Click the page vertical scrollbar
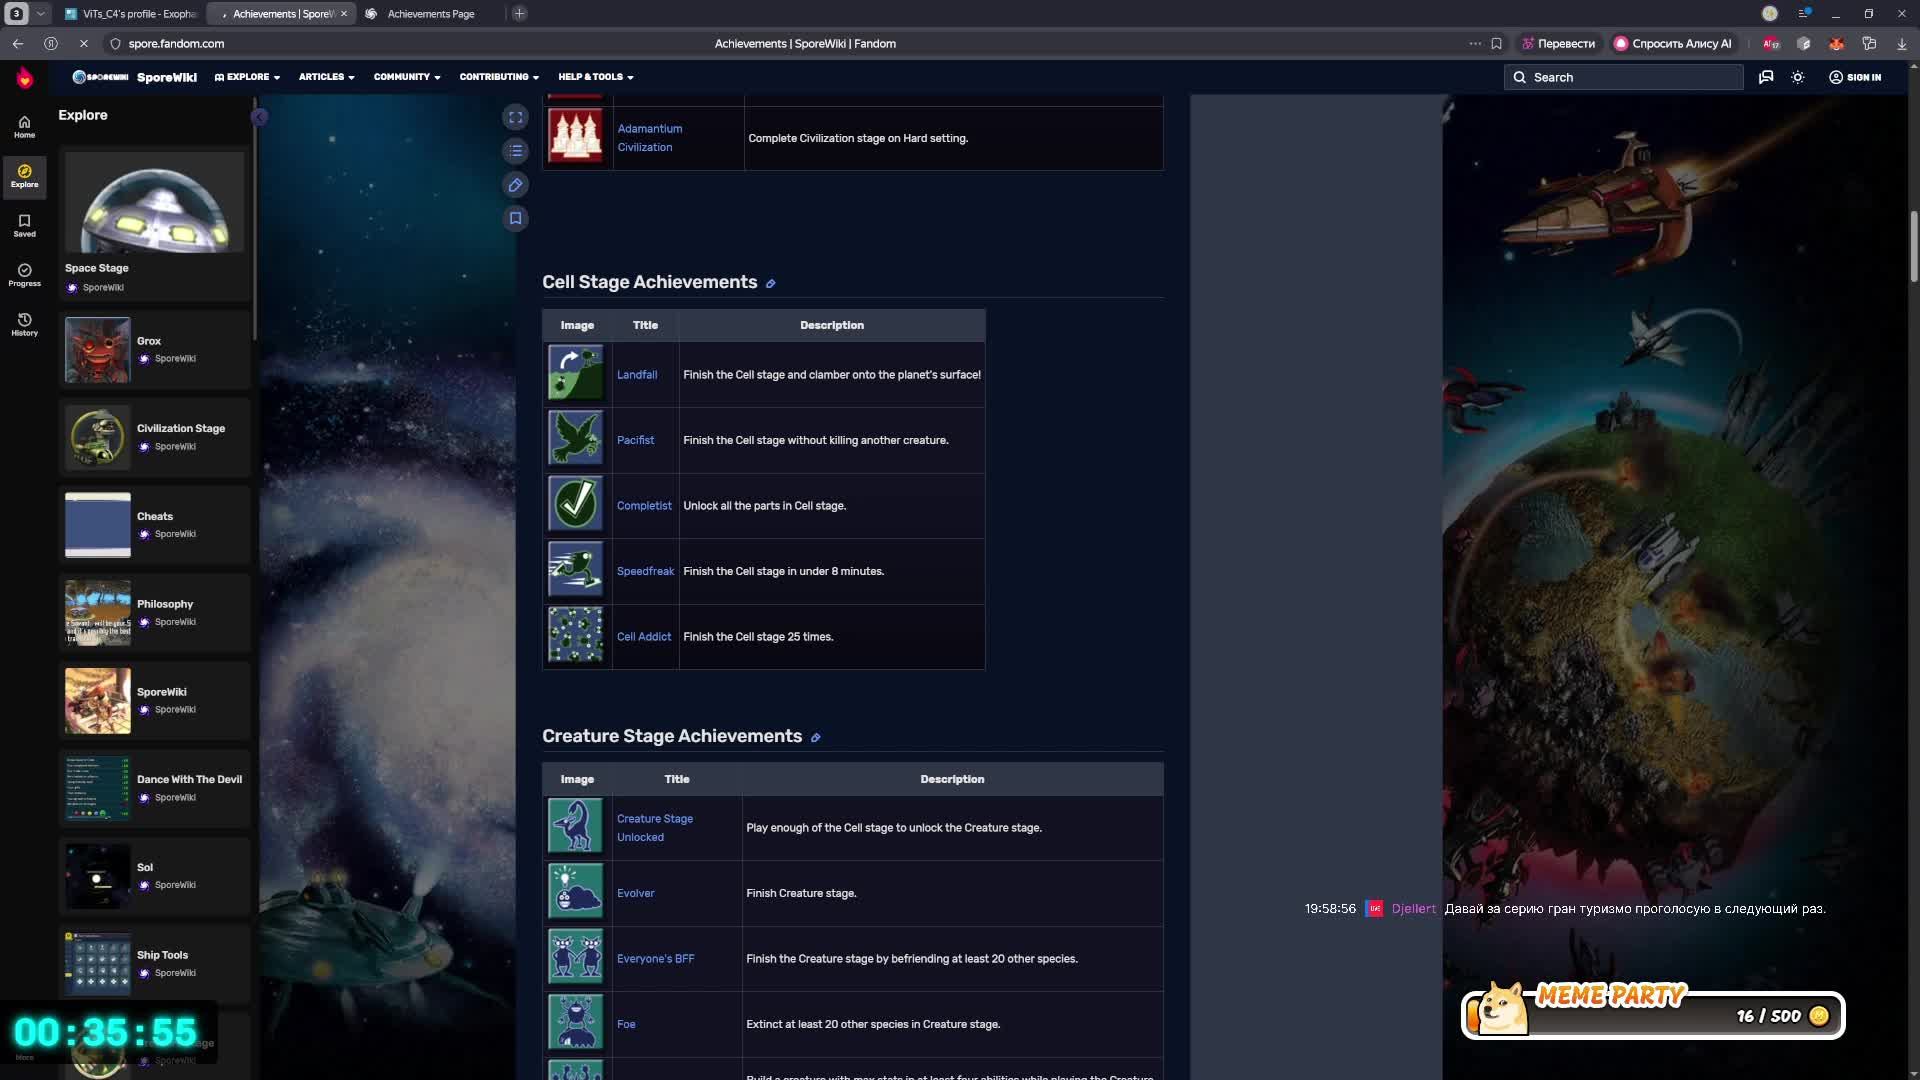This screenshot has height=1080, width=1920. 1914,246
